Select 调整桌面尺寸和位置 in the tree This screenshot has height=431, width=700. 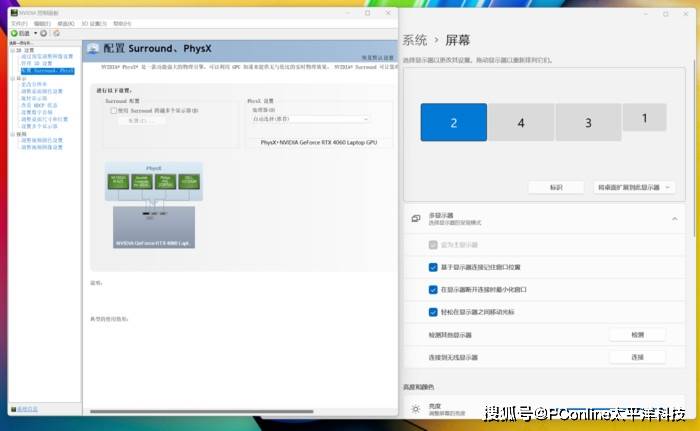pyautogui.click(x=45, y=119)
